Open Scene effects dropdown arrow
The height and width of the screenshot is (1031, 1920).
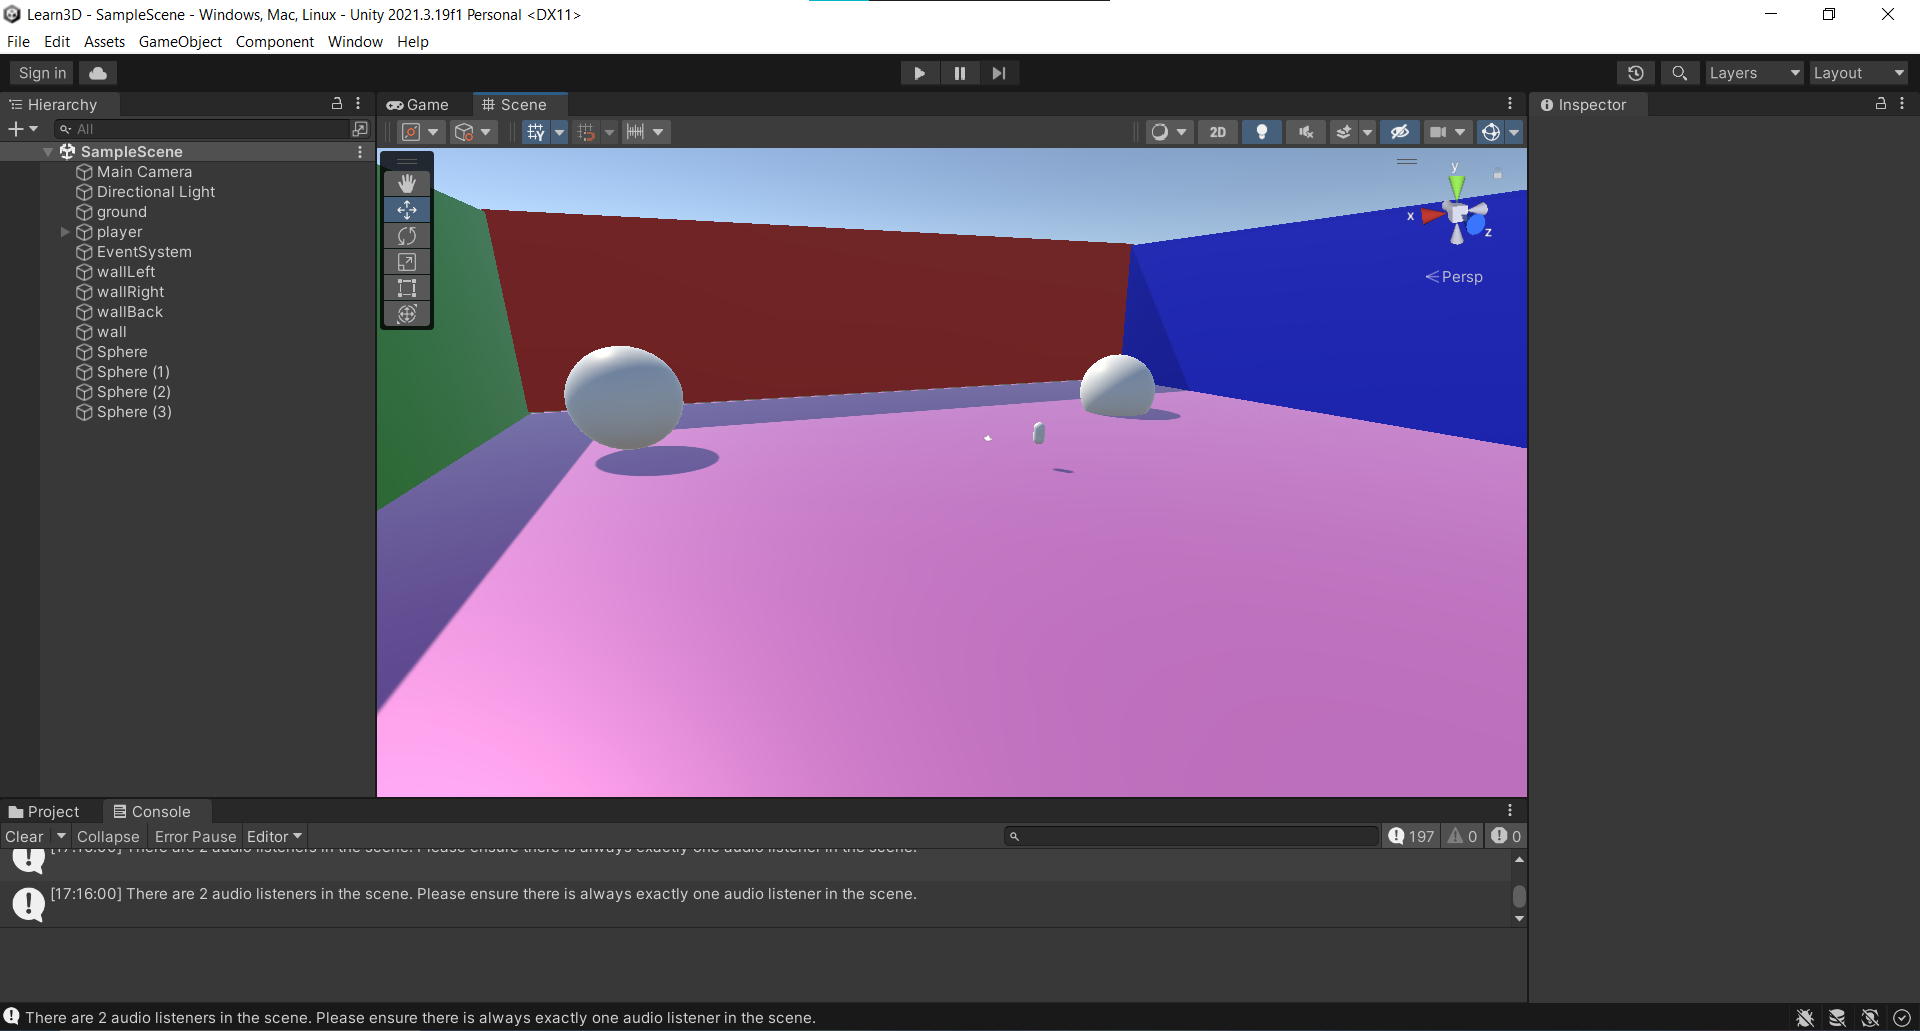pos(1367,132)
